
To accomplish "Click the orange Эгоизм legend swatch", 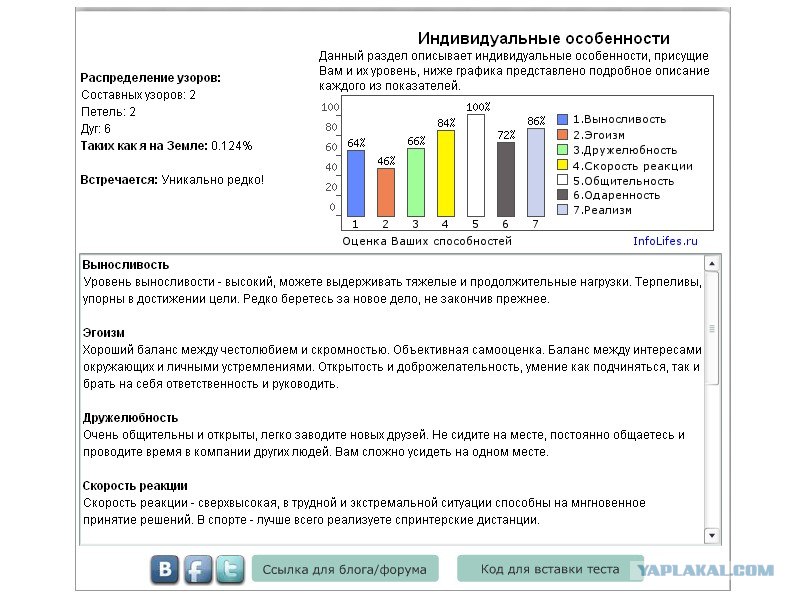I will [x=562, y=134].
